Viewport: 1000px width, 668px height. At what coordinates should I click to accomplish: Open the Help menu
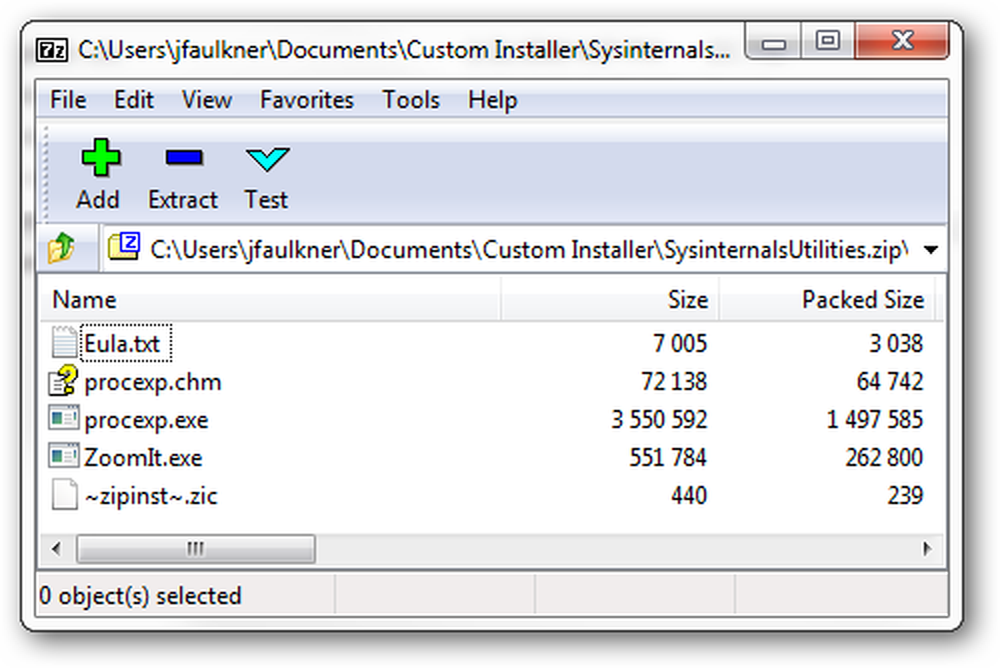(492, 100)
